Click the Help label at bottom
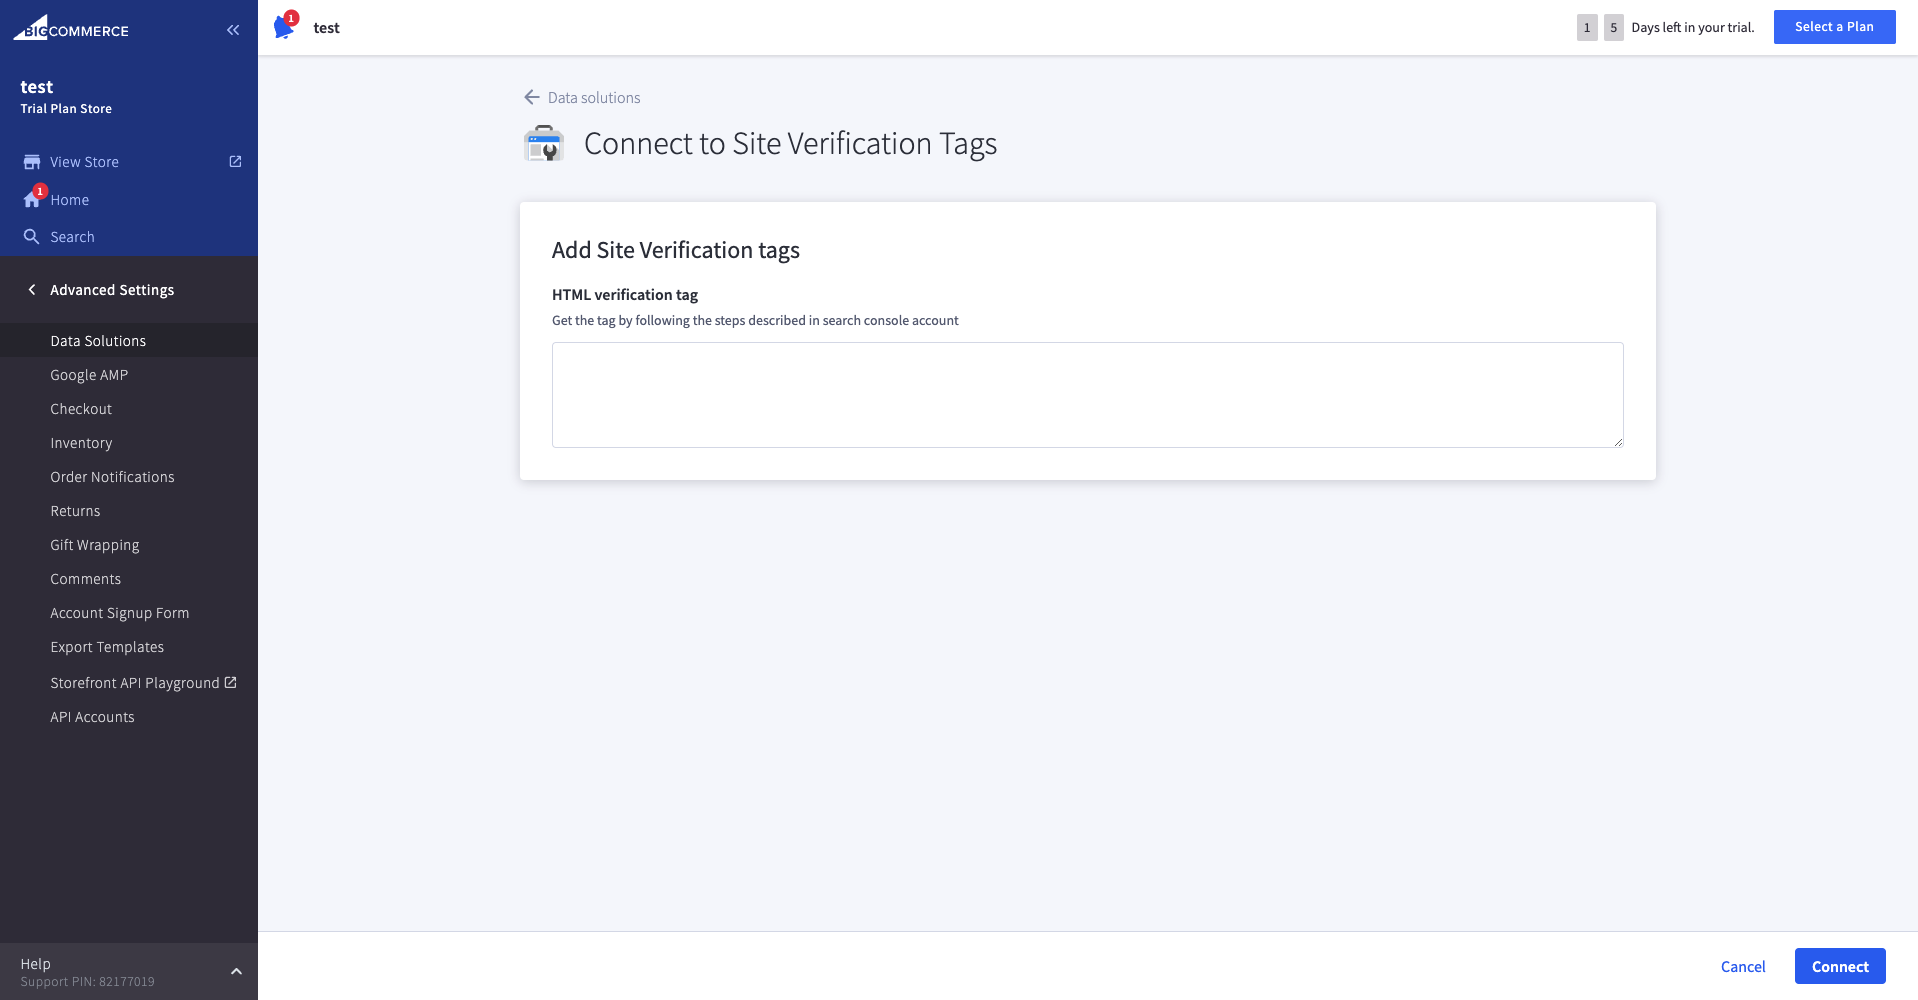 pos(35,964)
